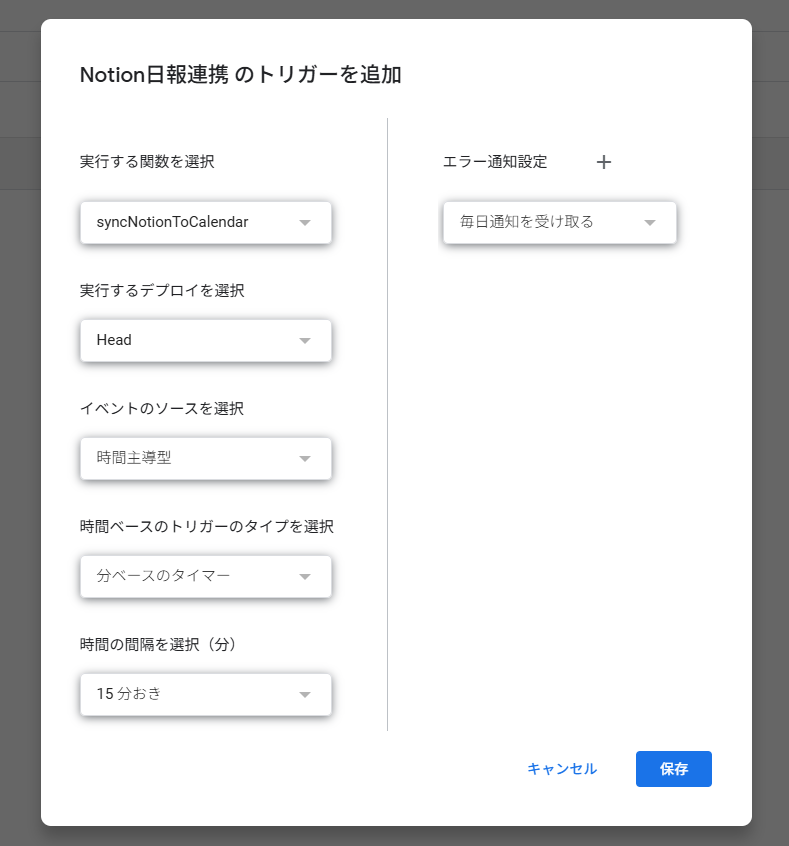Open the 時間主導型 event source dropdown
Screen dimensions: 789x846
tap(206, 459)
